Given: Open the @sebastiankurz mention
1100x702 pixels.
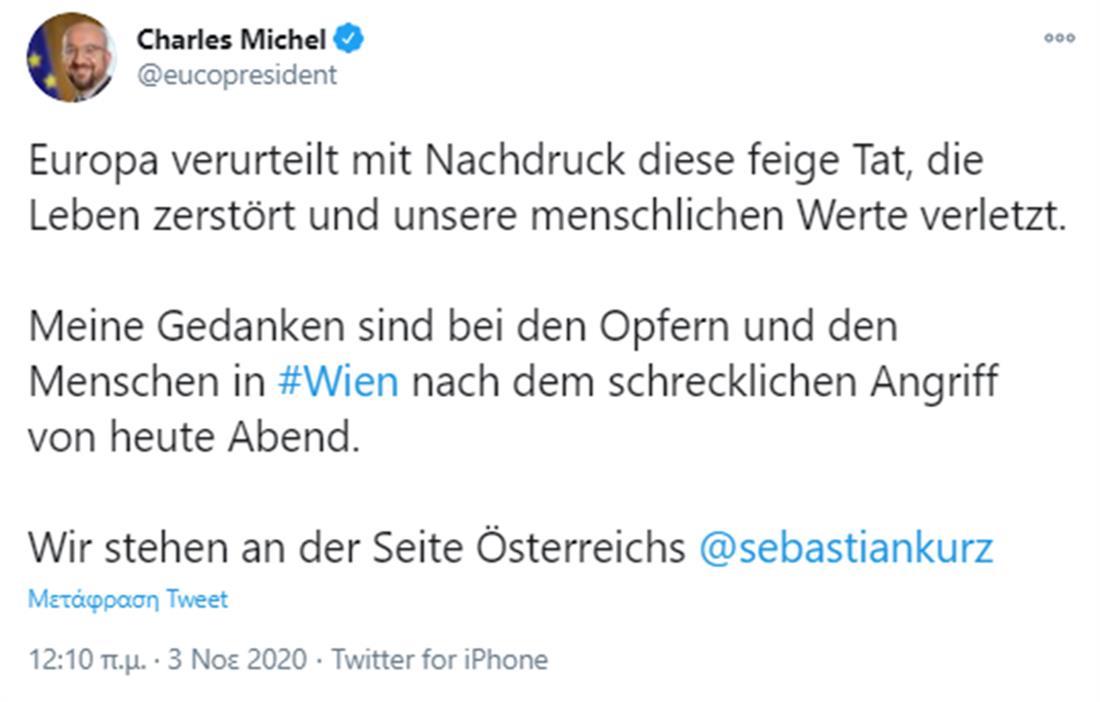Looking at the screenshot, I should [845, 548].
